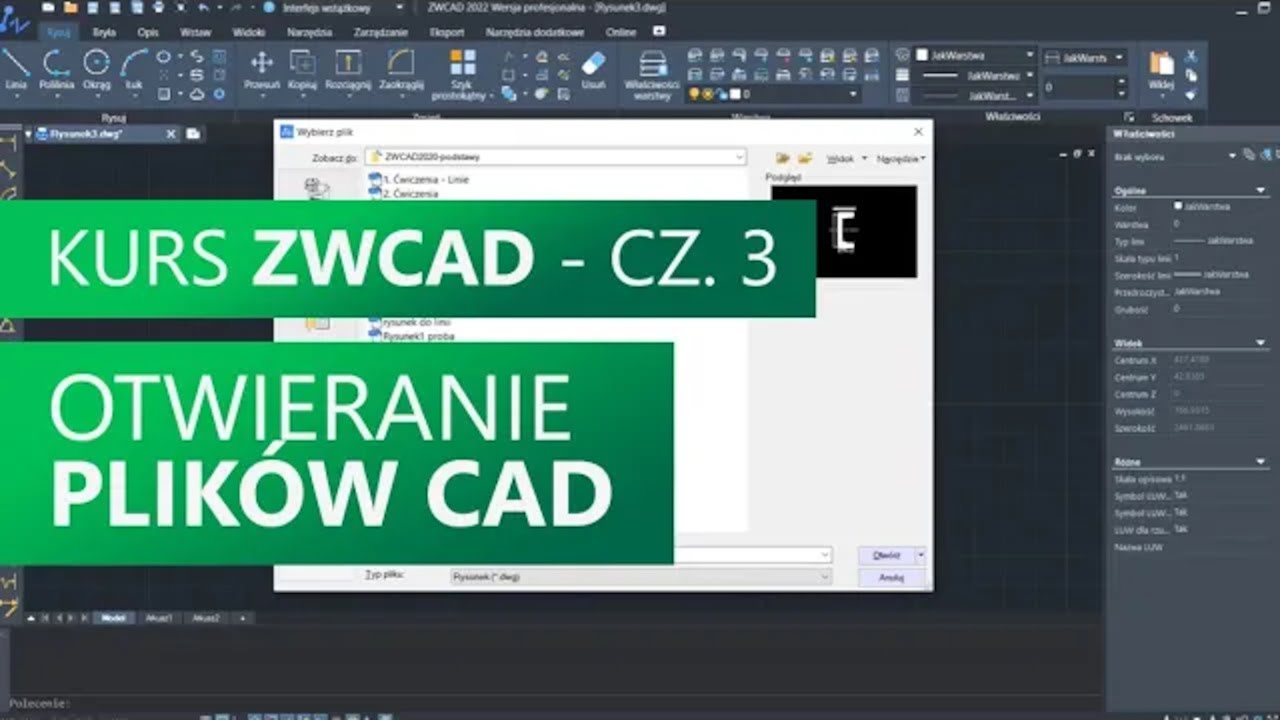The height and width of the screenshot is (720, 1280).
Task: Choose the Przesuń move tool
Action: point(262,70)
